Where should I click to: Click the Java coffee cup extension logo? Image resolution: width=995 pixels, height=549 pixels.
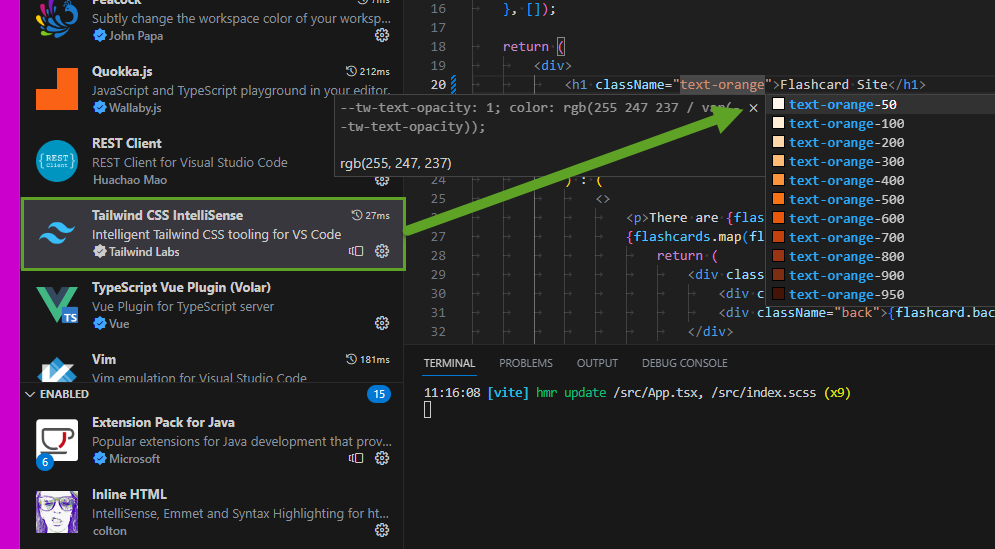click(57, 440)
